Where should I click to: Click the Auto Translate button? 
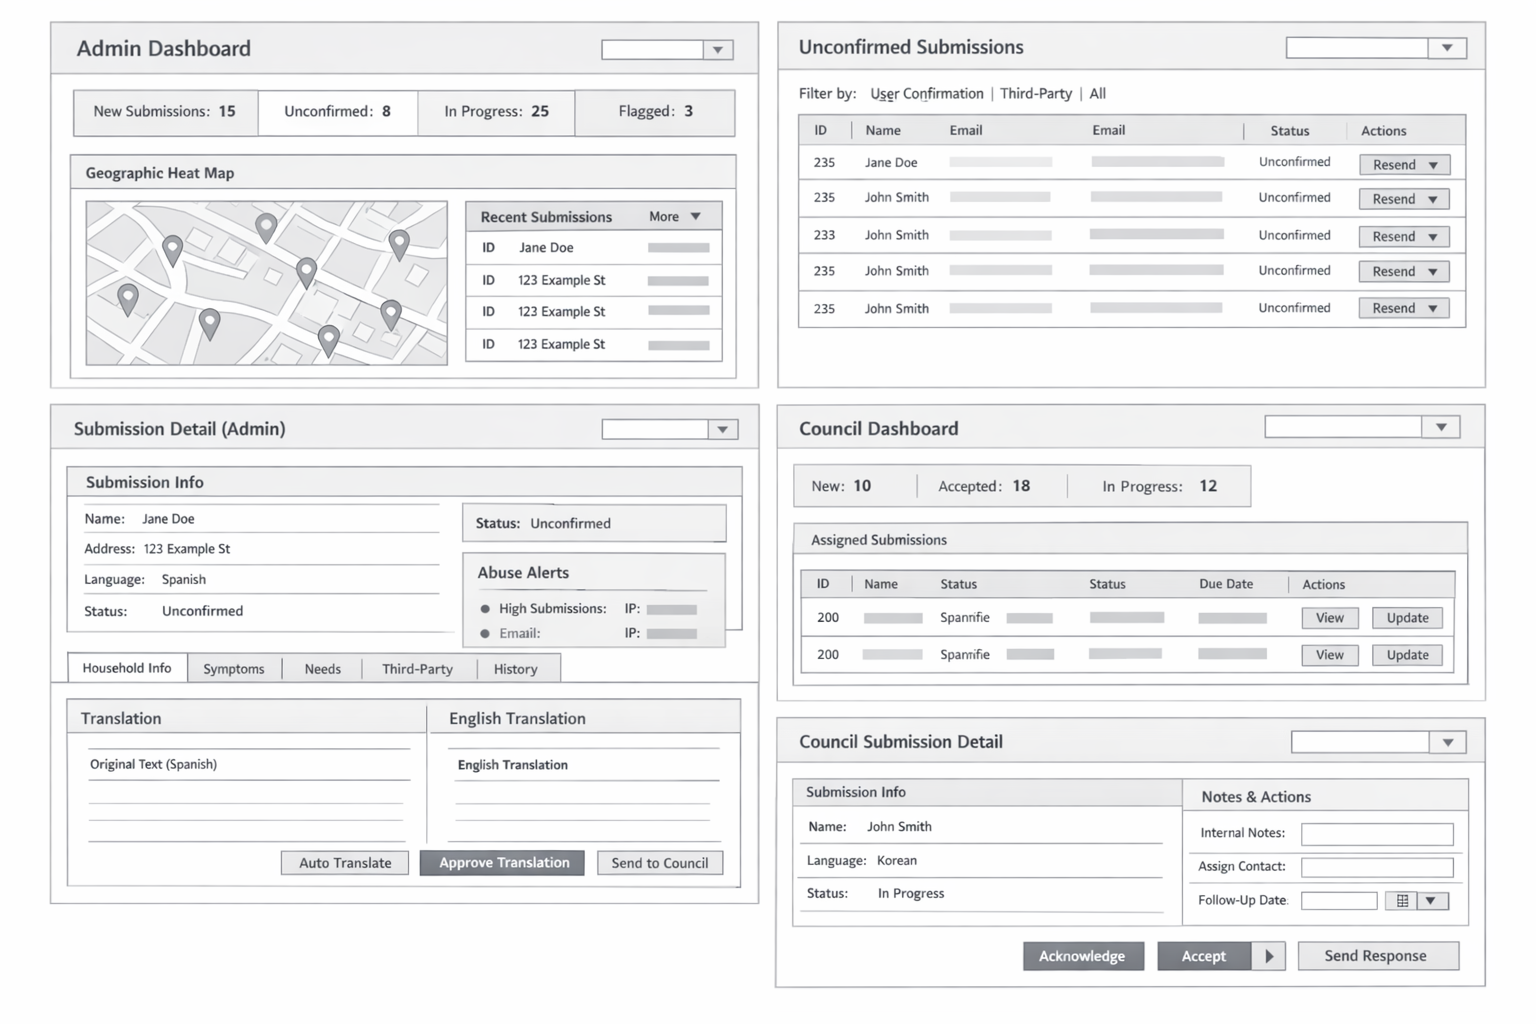[x=345, y=863]
